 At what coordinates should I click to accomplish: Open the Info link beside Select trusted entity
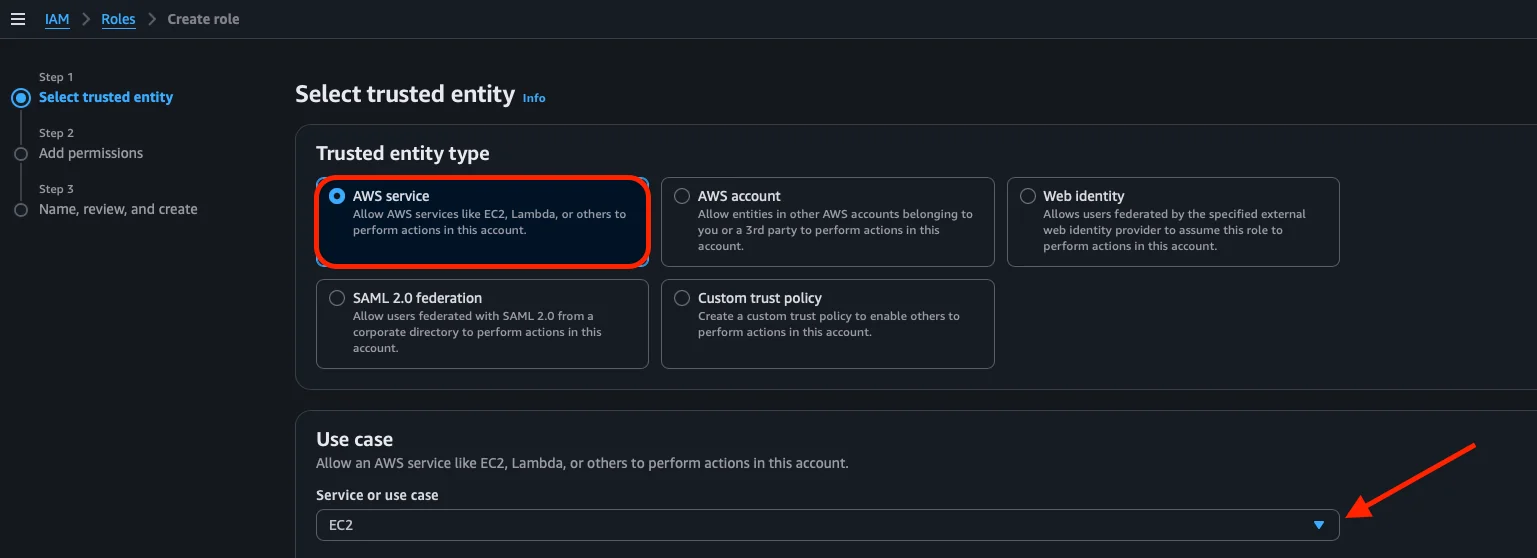coord(534,98)
